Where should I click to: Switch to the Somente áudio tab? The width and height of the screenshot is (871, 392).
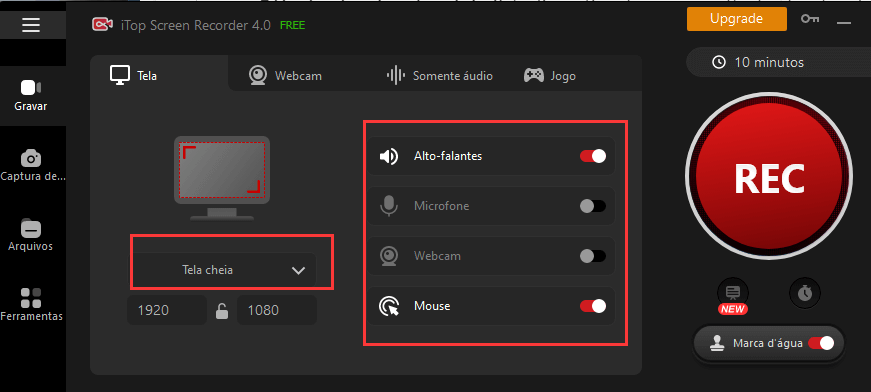[439, 76]
